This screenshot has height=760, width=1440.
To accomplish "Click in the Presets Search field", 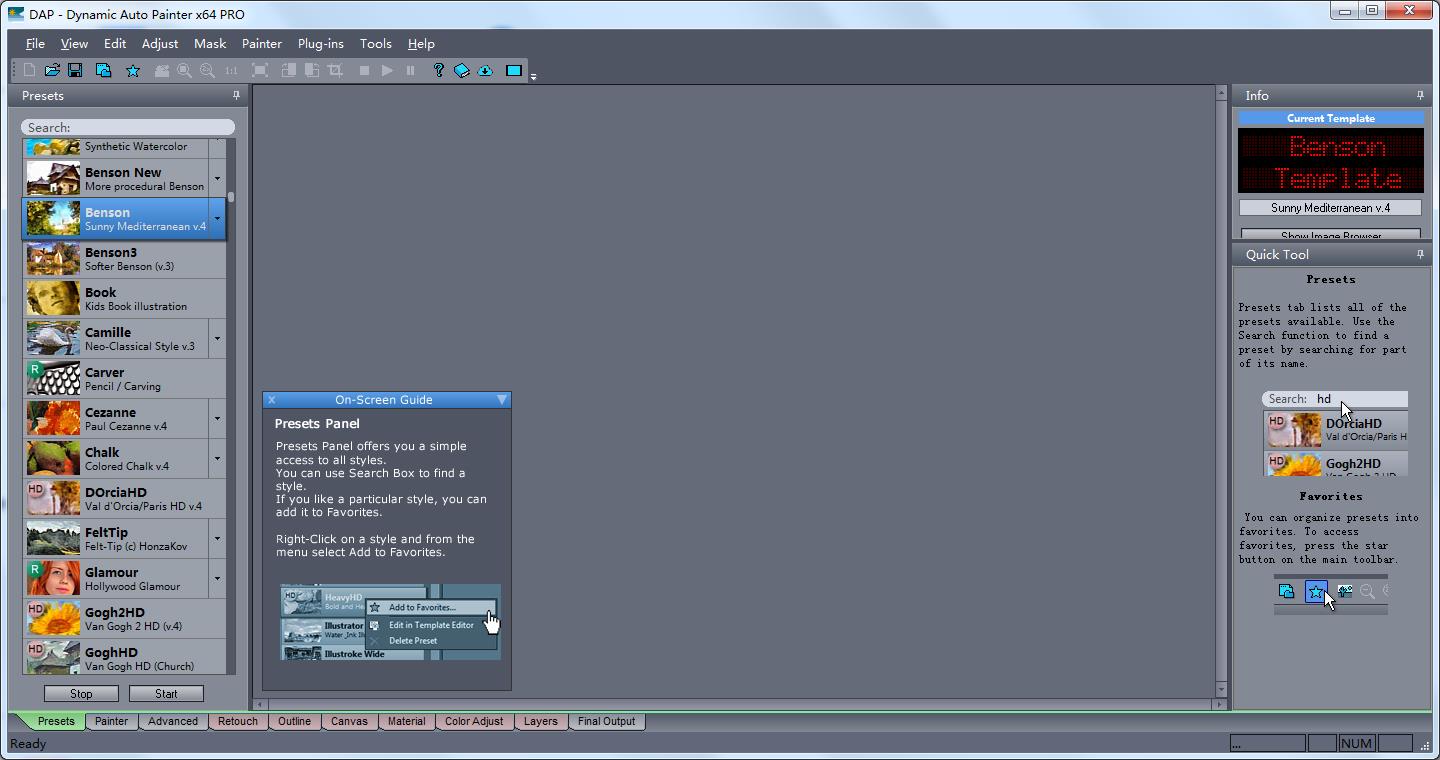I will (128, 127).
